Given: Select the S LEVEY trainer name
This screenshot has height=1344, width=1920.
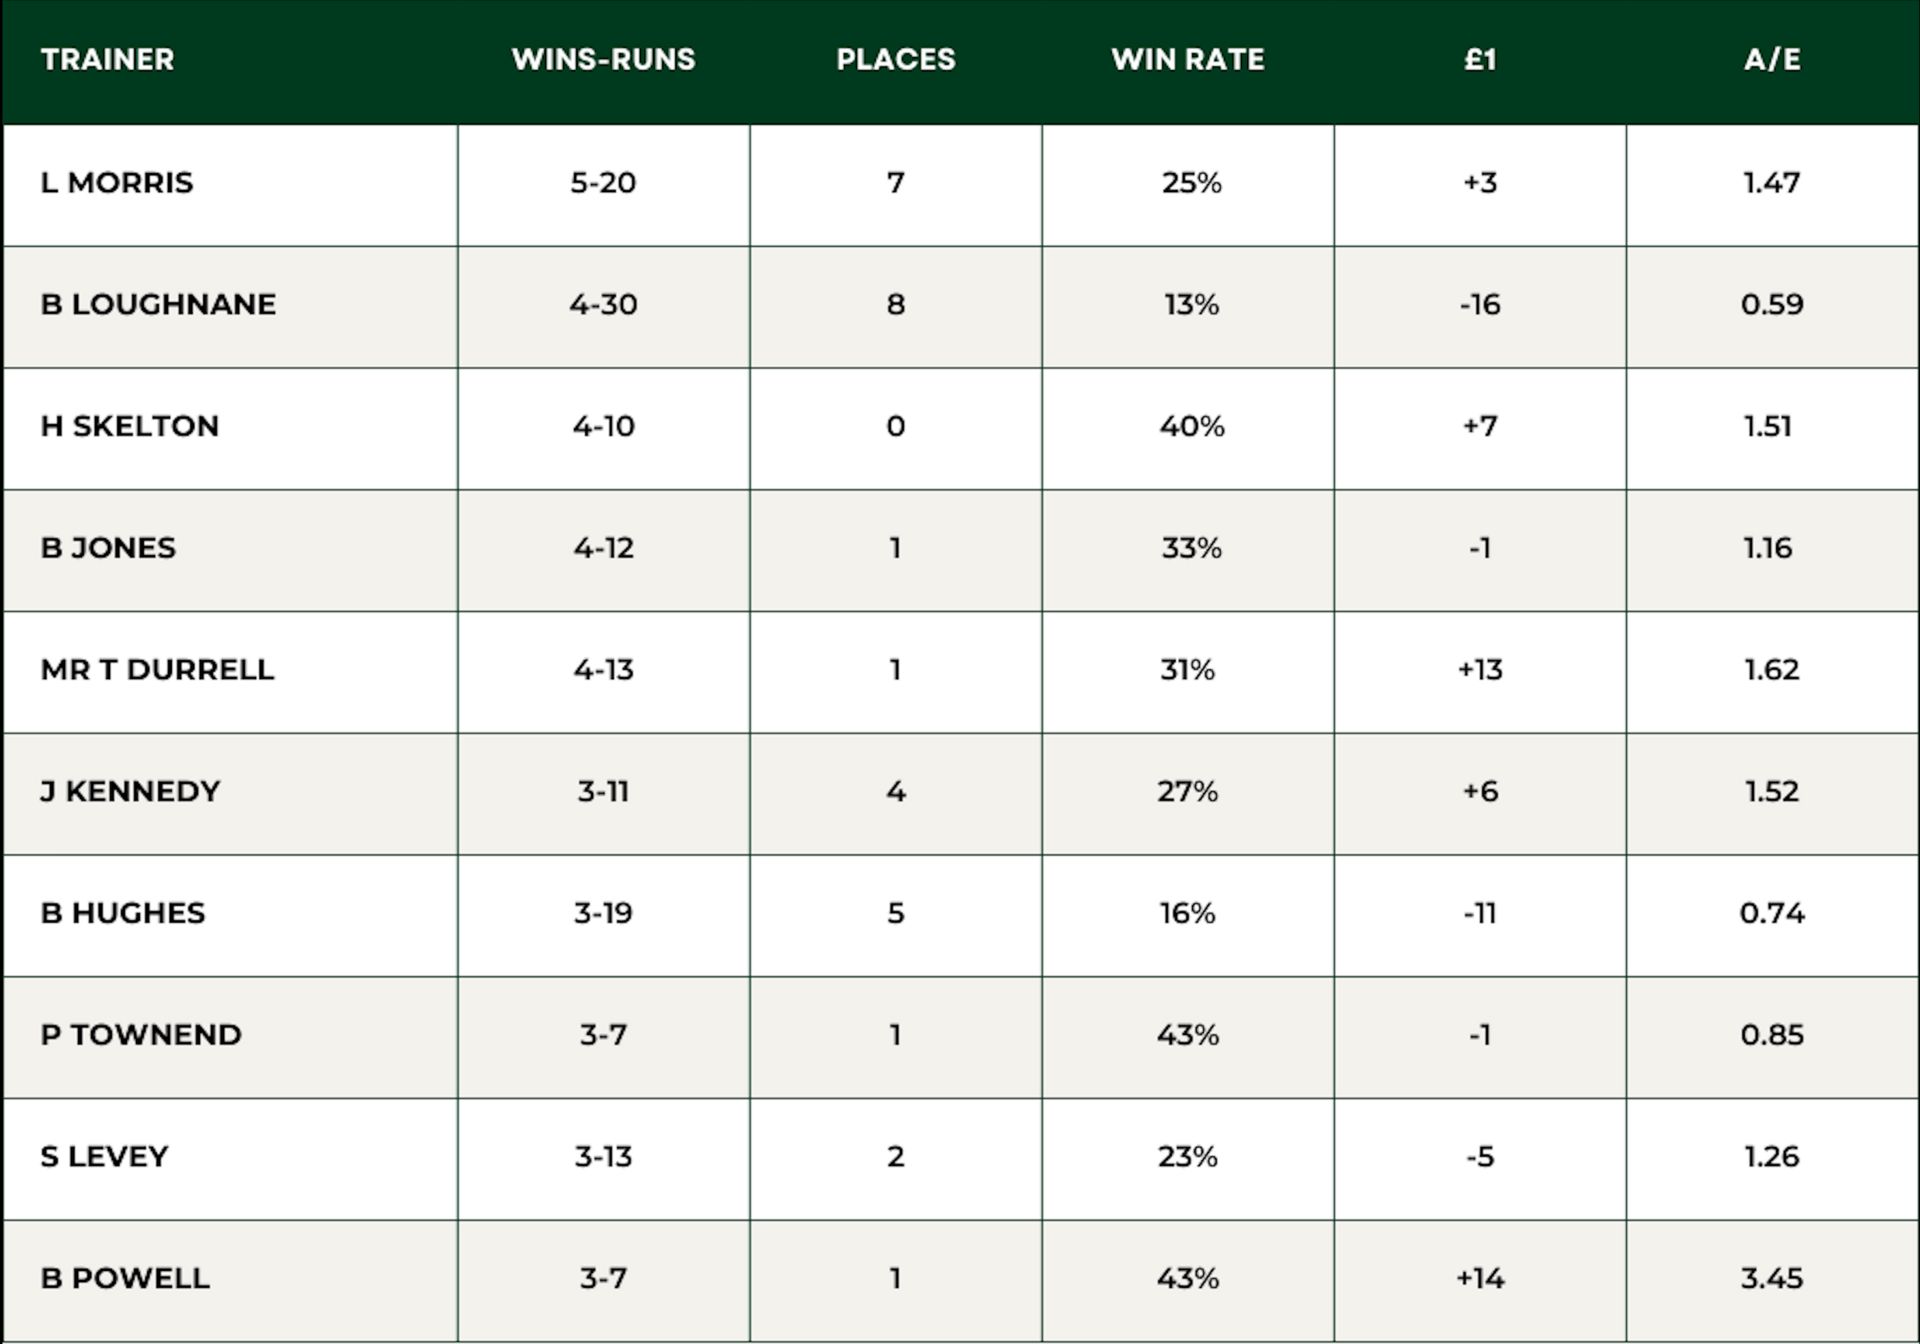Looking at the screenshot, I should point(104,1157).
